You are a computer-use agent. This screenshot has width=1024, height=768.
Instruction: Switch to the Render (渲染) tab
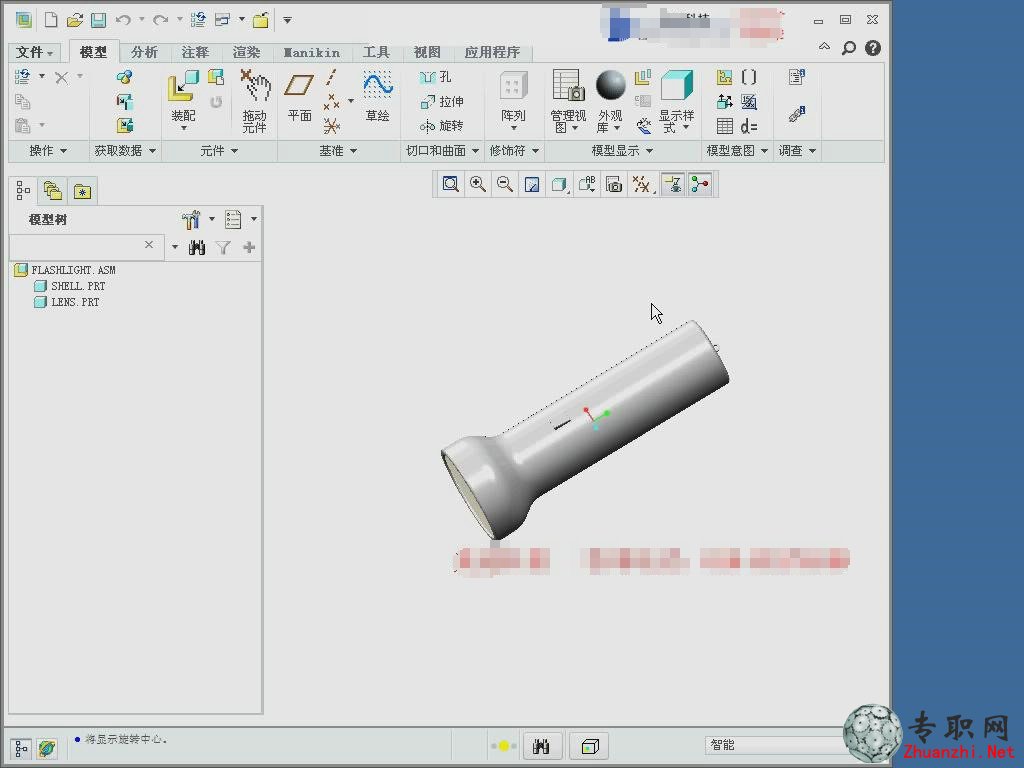point(246,52)
